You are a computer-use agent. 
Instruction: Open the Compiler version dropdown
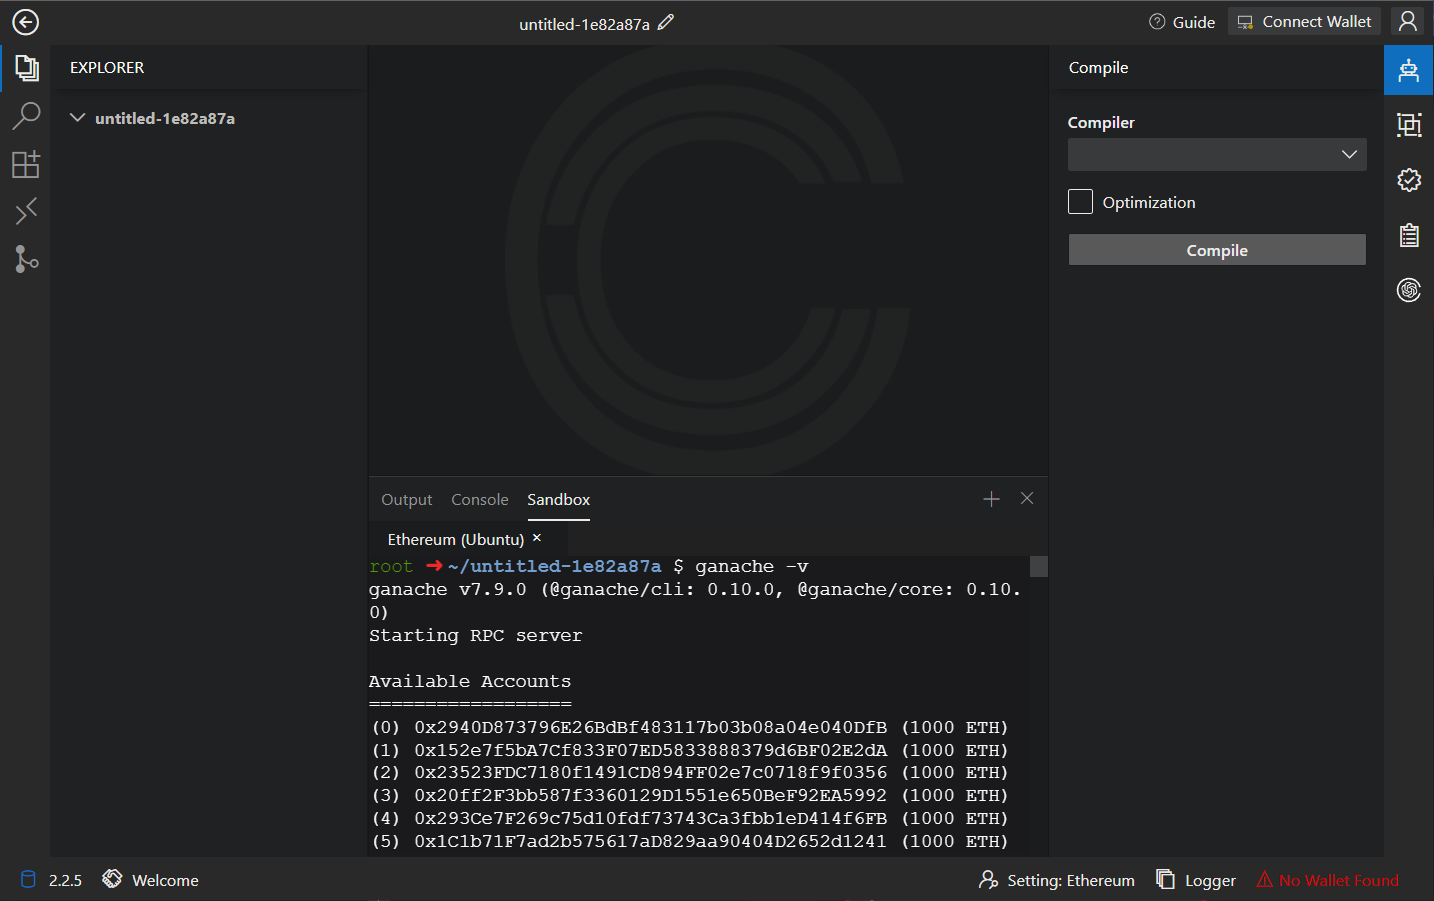click(1216, 155)
